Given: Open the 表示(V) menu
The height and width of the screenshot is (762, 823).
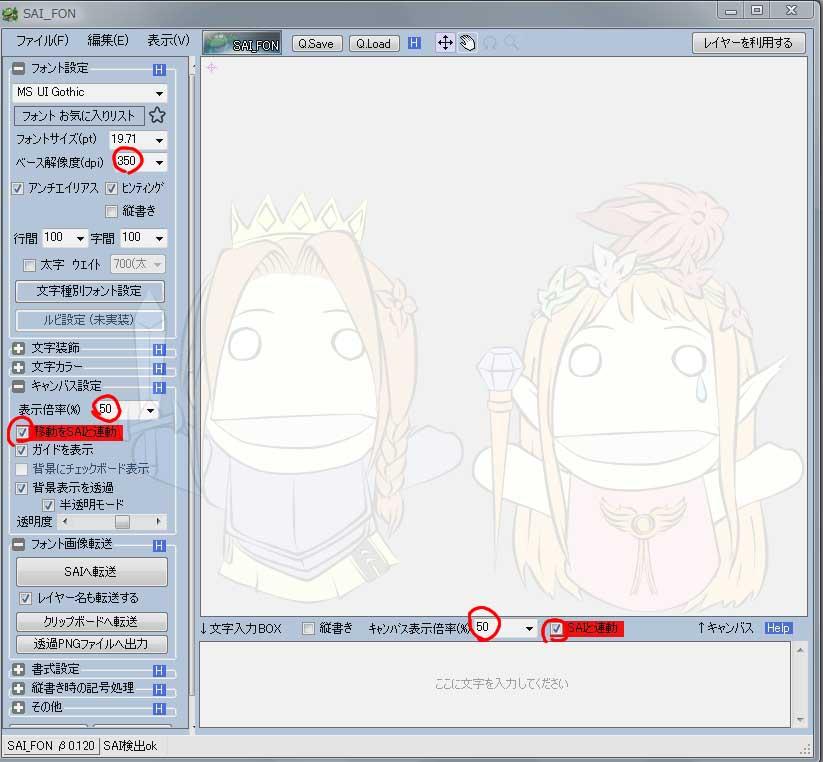Looking at the screenshot, I should tap(168, 40).
